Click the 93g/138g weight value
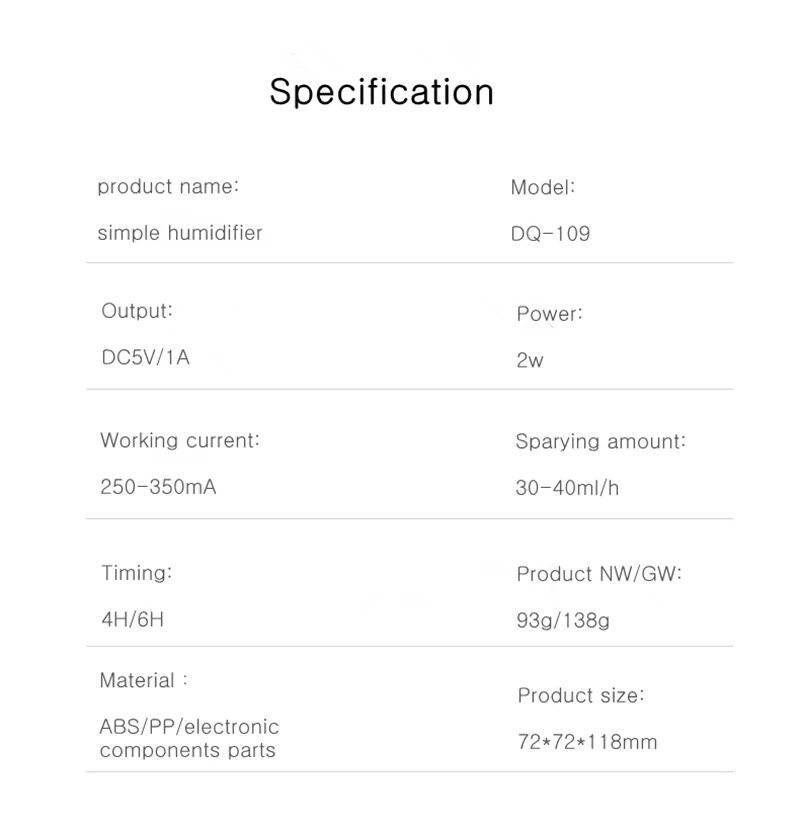 tap(563, 620)
